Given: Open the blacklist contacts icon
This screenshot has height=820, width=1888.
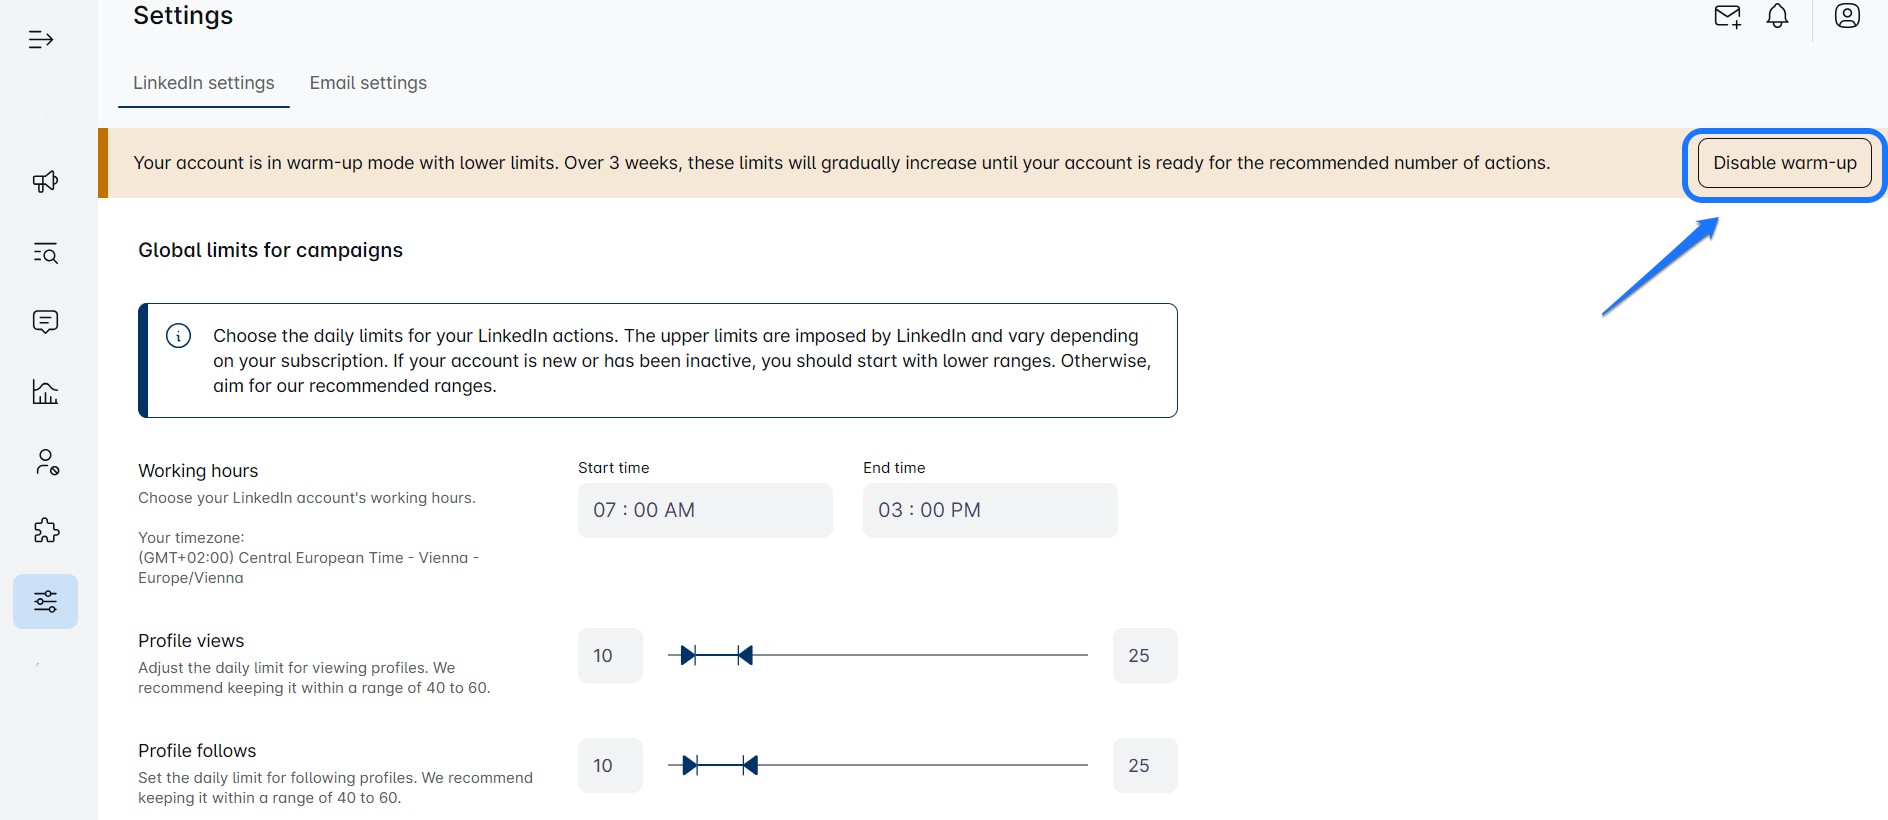Looking at the screenshot, I should tap(45, 463).
